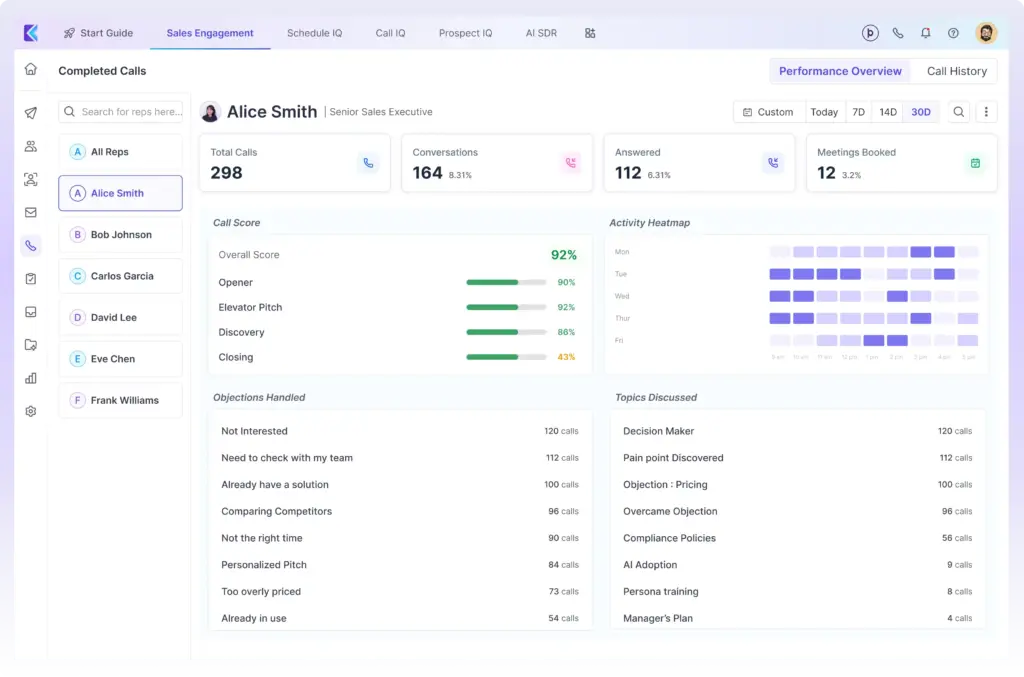Screen dimensions: 1024x677
Task: Select Bob Johnson from the reps list
Action: coord(120,234)
